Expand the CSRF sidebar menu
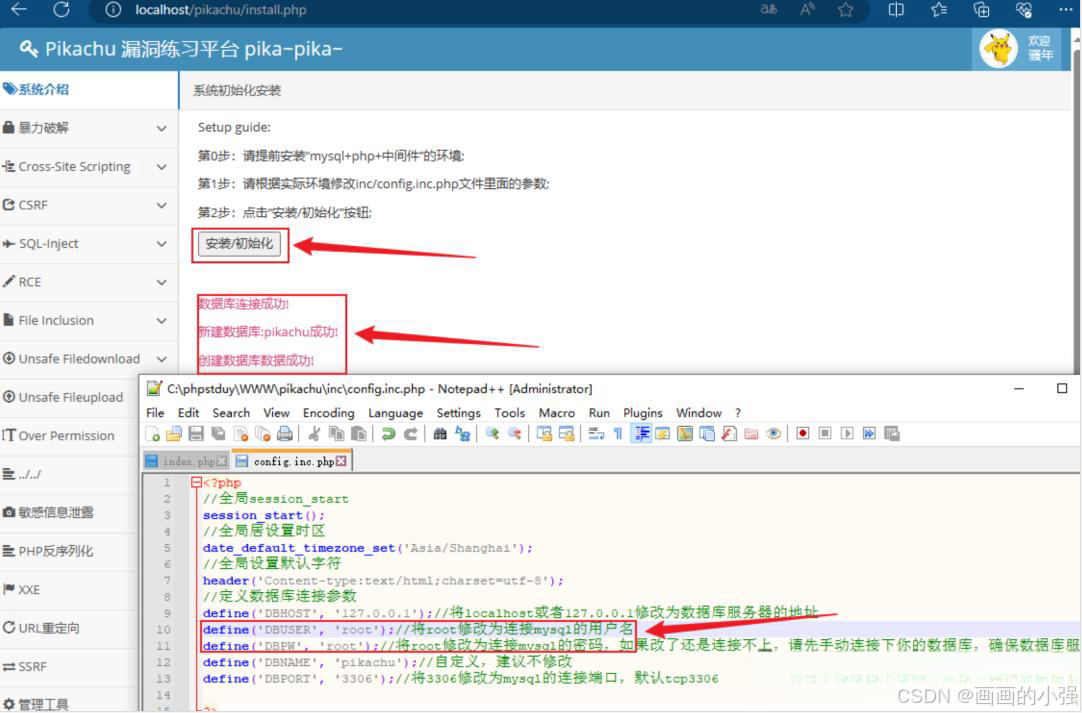Screen dimensions: 1082x713 click(x=89, y=205)
